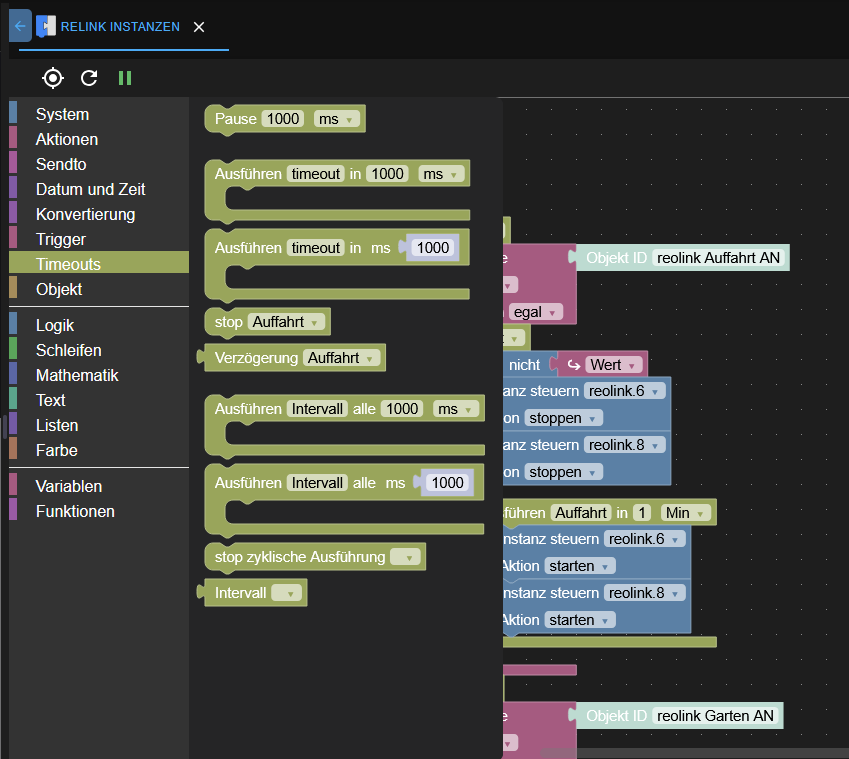Viewport: 849px width, 759px height.
Task: Edit the 1000 value in Pause block
Action: (x=283, y=119)
